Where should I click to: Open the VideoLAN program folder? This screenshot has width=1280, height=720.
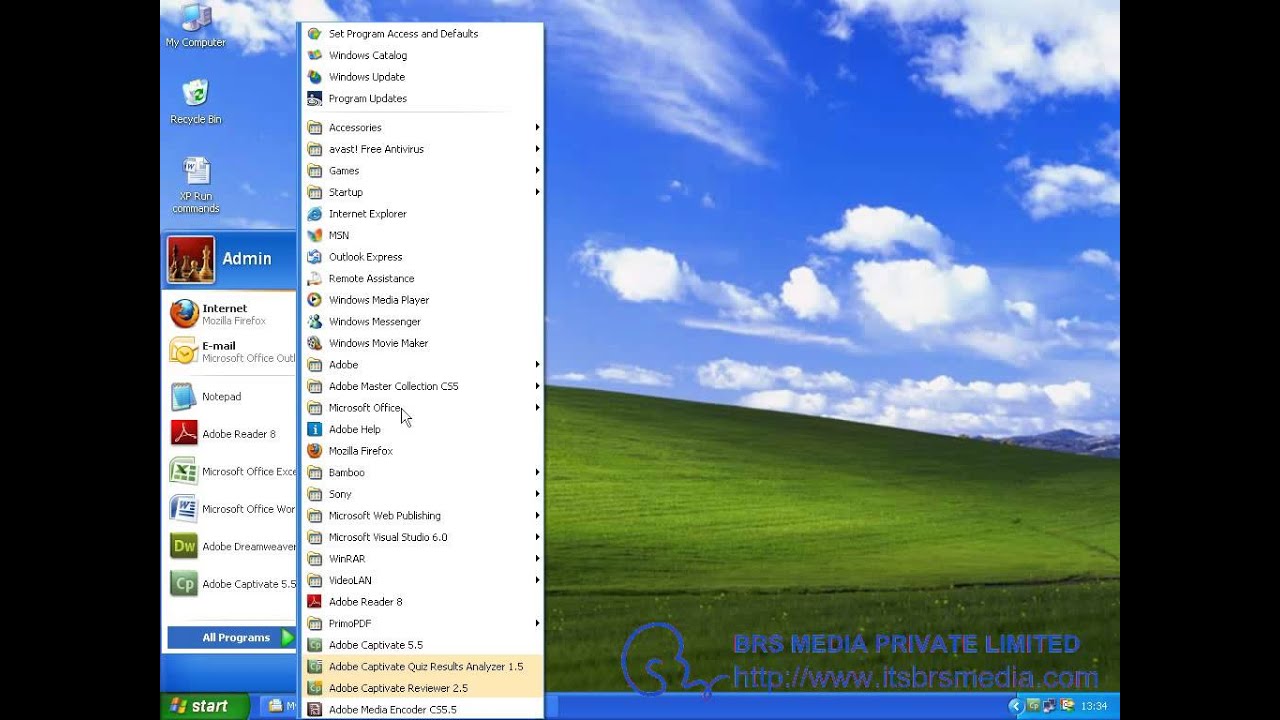[x=422, y=580]
